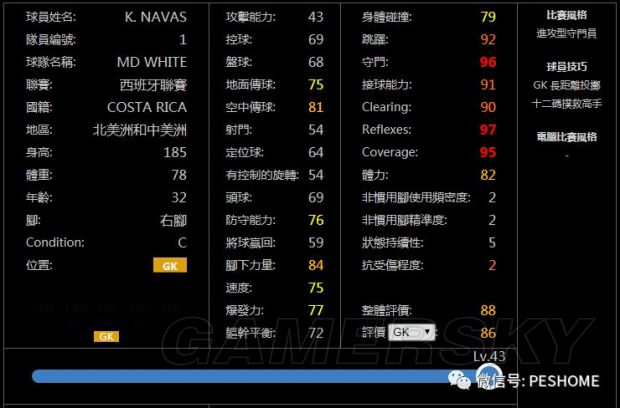The image size is (620, 408).
Task: Click the GK position rating value 86
Action: pos(488,333)
